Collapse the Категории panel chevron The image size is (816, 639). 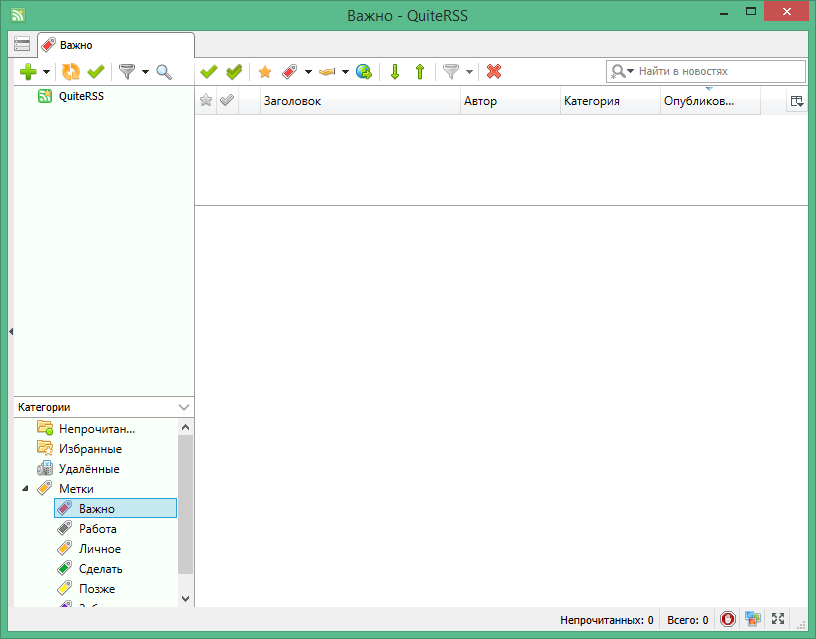pos(184,407)
